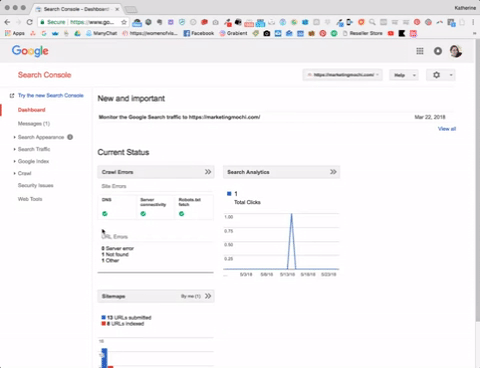Click Server connectivity green check status

click(x=143, y=214)
